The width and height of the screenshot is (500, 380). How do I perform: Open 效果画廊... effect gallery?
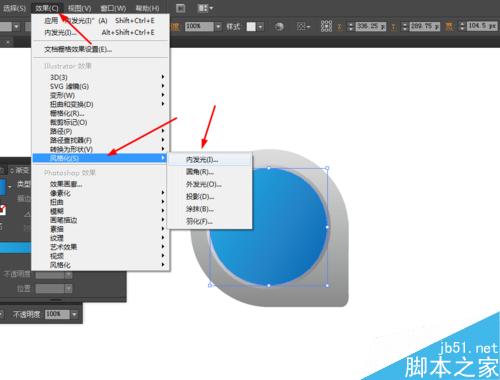pyautogui.click(x=100, y=184)
